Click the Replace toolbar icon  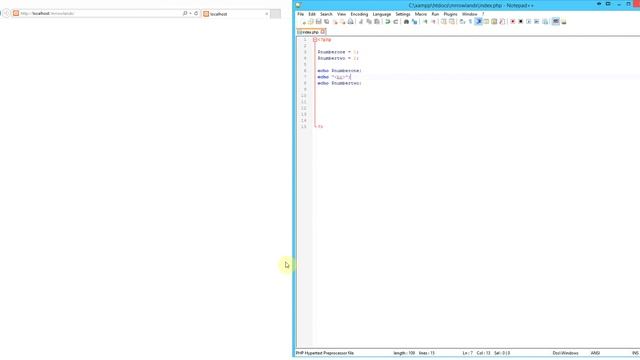(414, 22)
